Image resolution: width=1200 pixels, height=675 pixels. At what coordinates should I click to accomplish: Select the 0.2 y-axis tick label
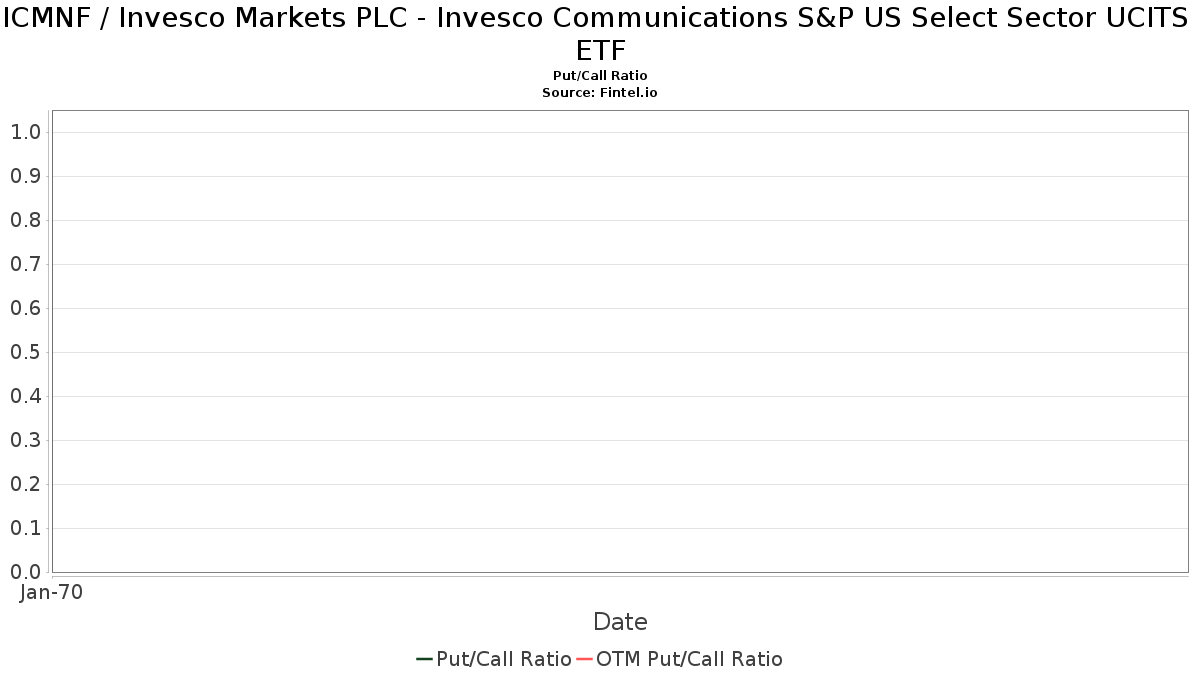[25, 484]
